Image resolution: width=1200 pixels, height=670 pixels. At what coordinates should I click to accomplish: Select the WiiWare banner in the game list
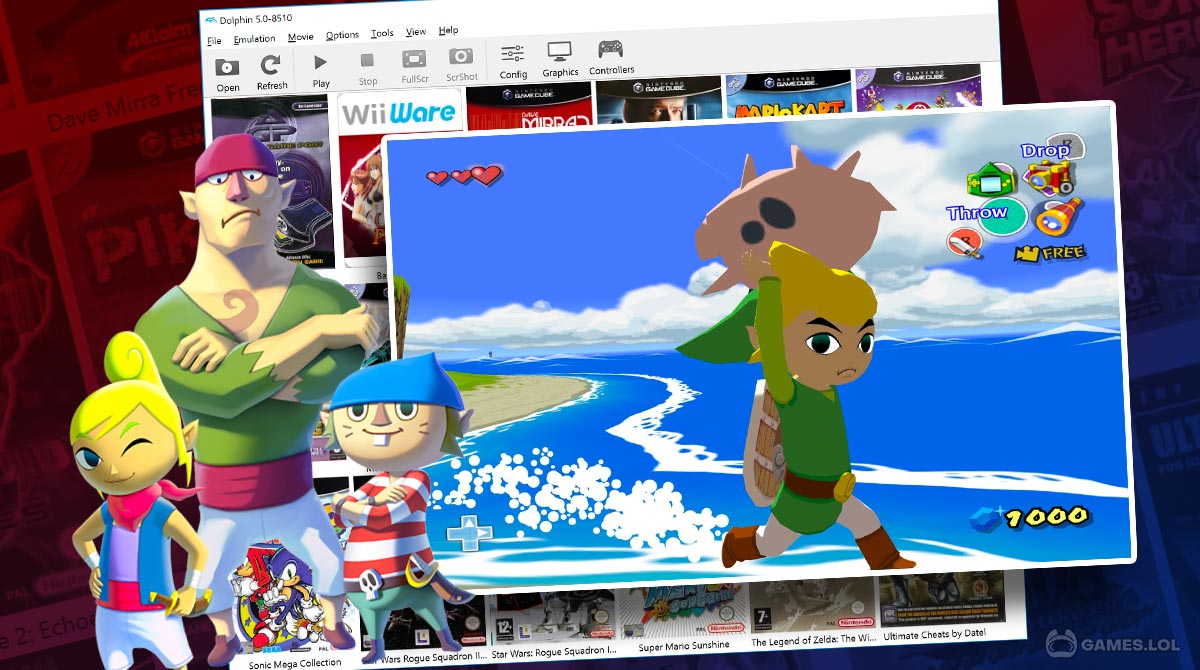tap(399, 113)
